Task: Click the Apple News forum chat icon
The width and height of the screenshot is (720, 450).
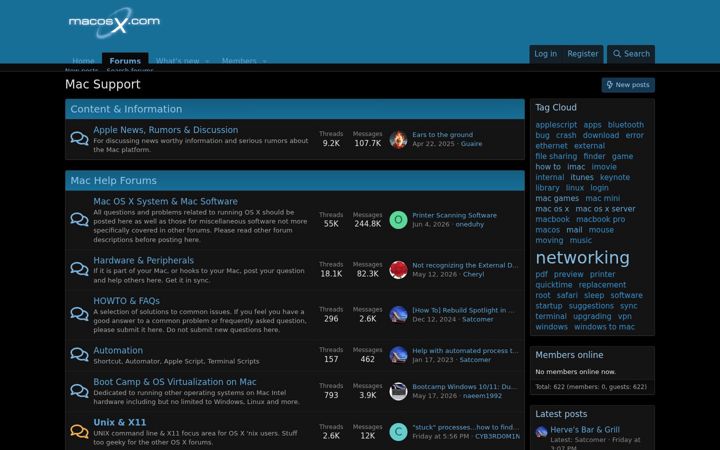Action: 79,138
